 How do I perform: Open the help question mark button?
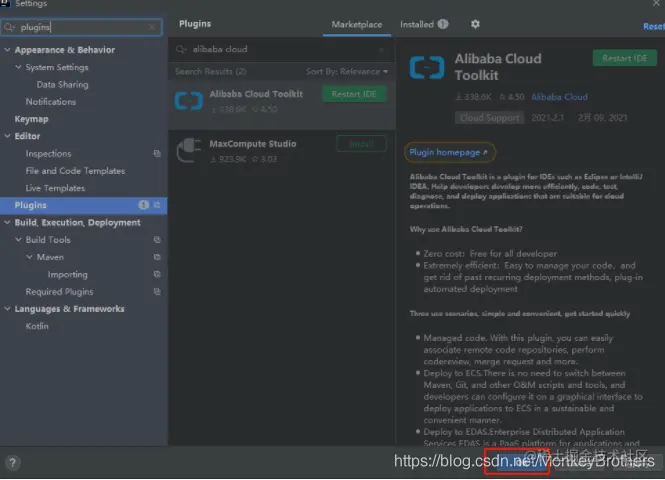[13, 463]
